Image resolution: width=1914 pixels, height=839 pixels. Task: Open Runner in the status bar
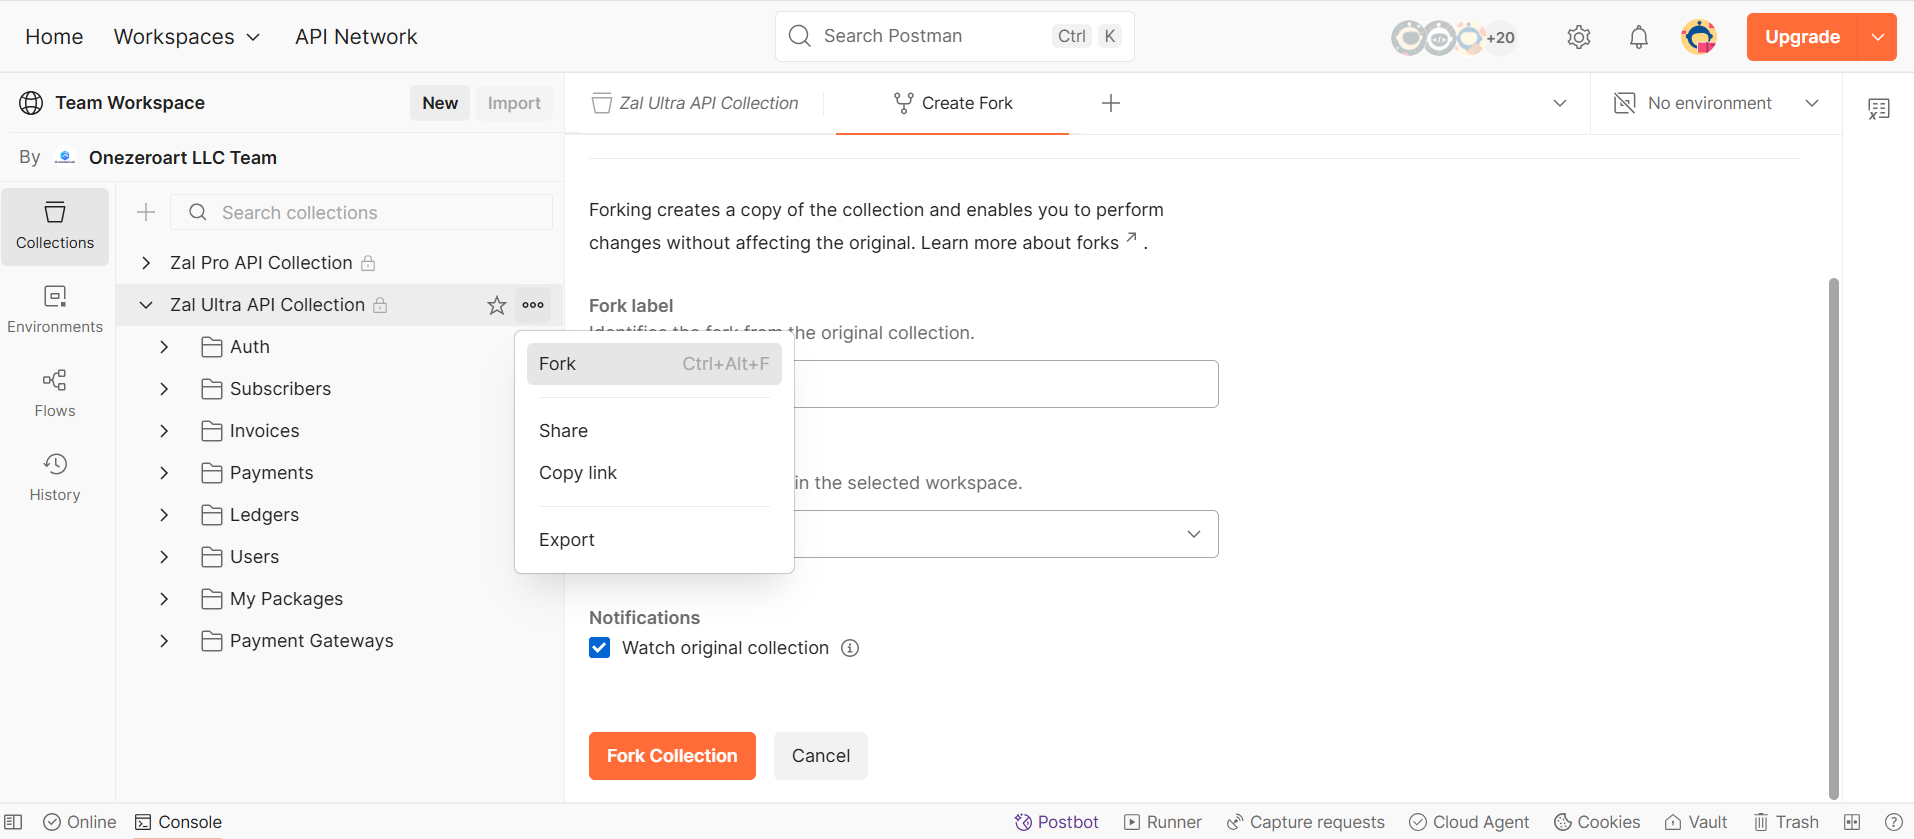click(1163, 822)
